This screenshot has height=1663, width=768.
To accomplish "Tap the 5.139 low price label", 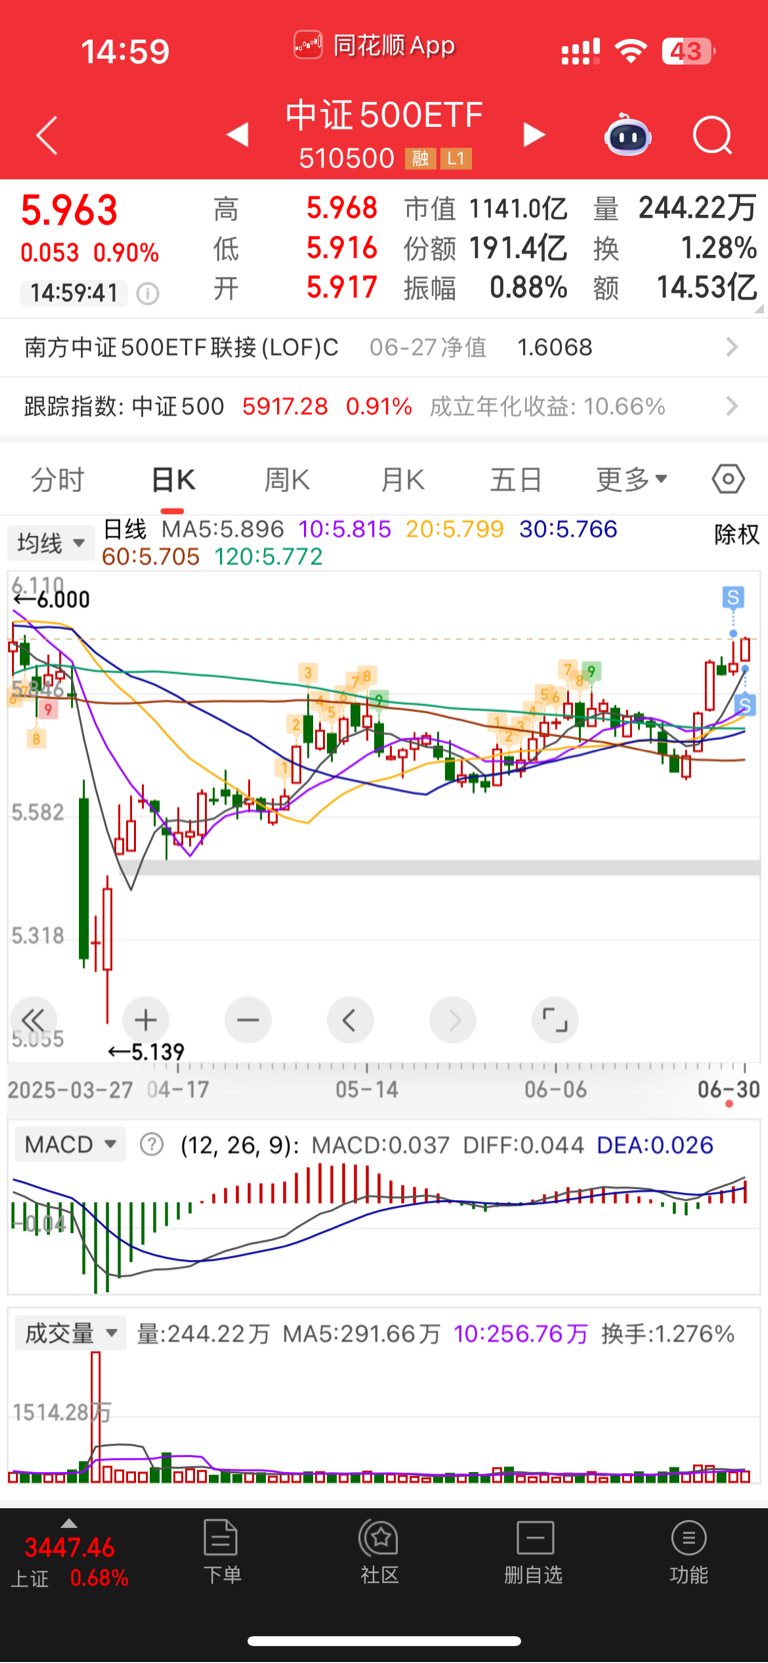I will click(x=146, y=1052).
